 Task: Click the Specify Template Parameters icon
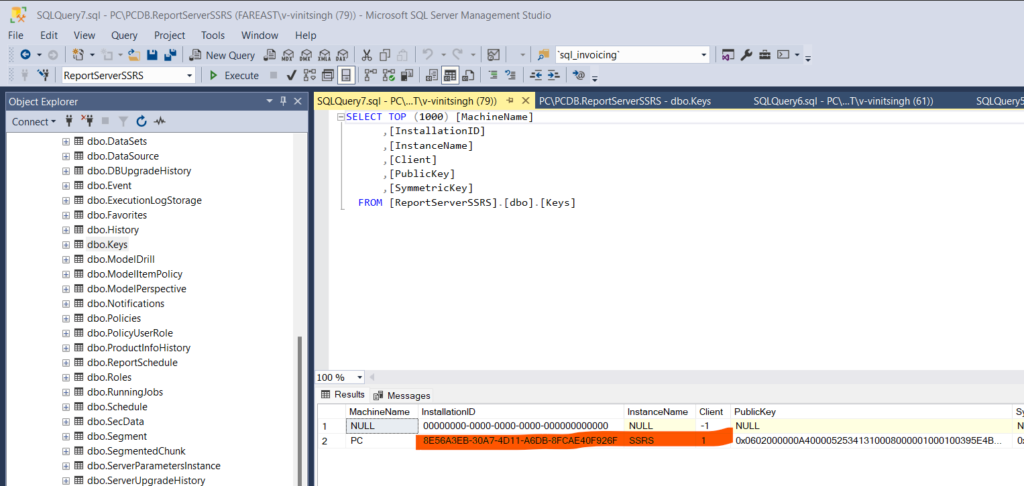(579, 75)
